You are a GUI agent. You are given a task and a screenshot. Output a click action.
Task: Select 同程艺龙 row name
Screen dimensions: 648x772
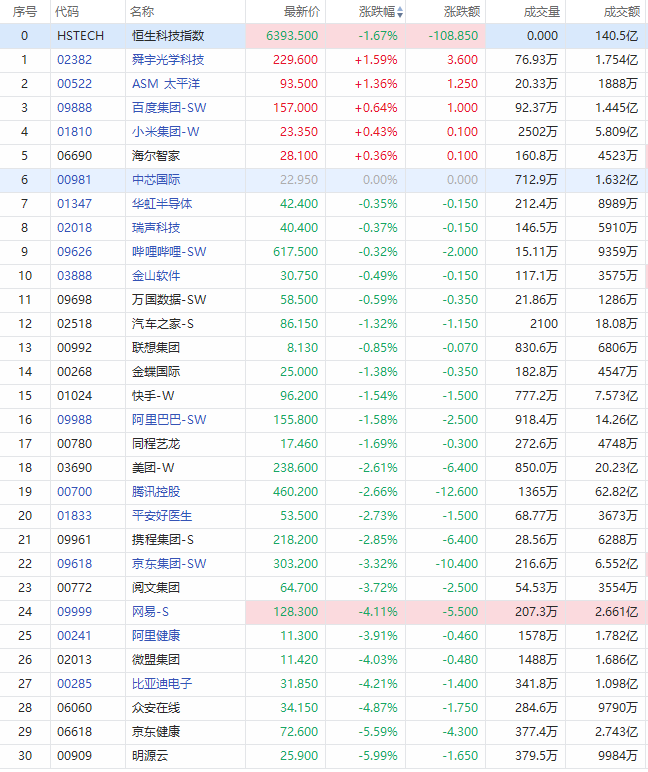[x=156, y=444]
